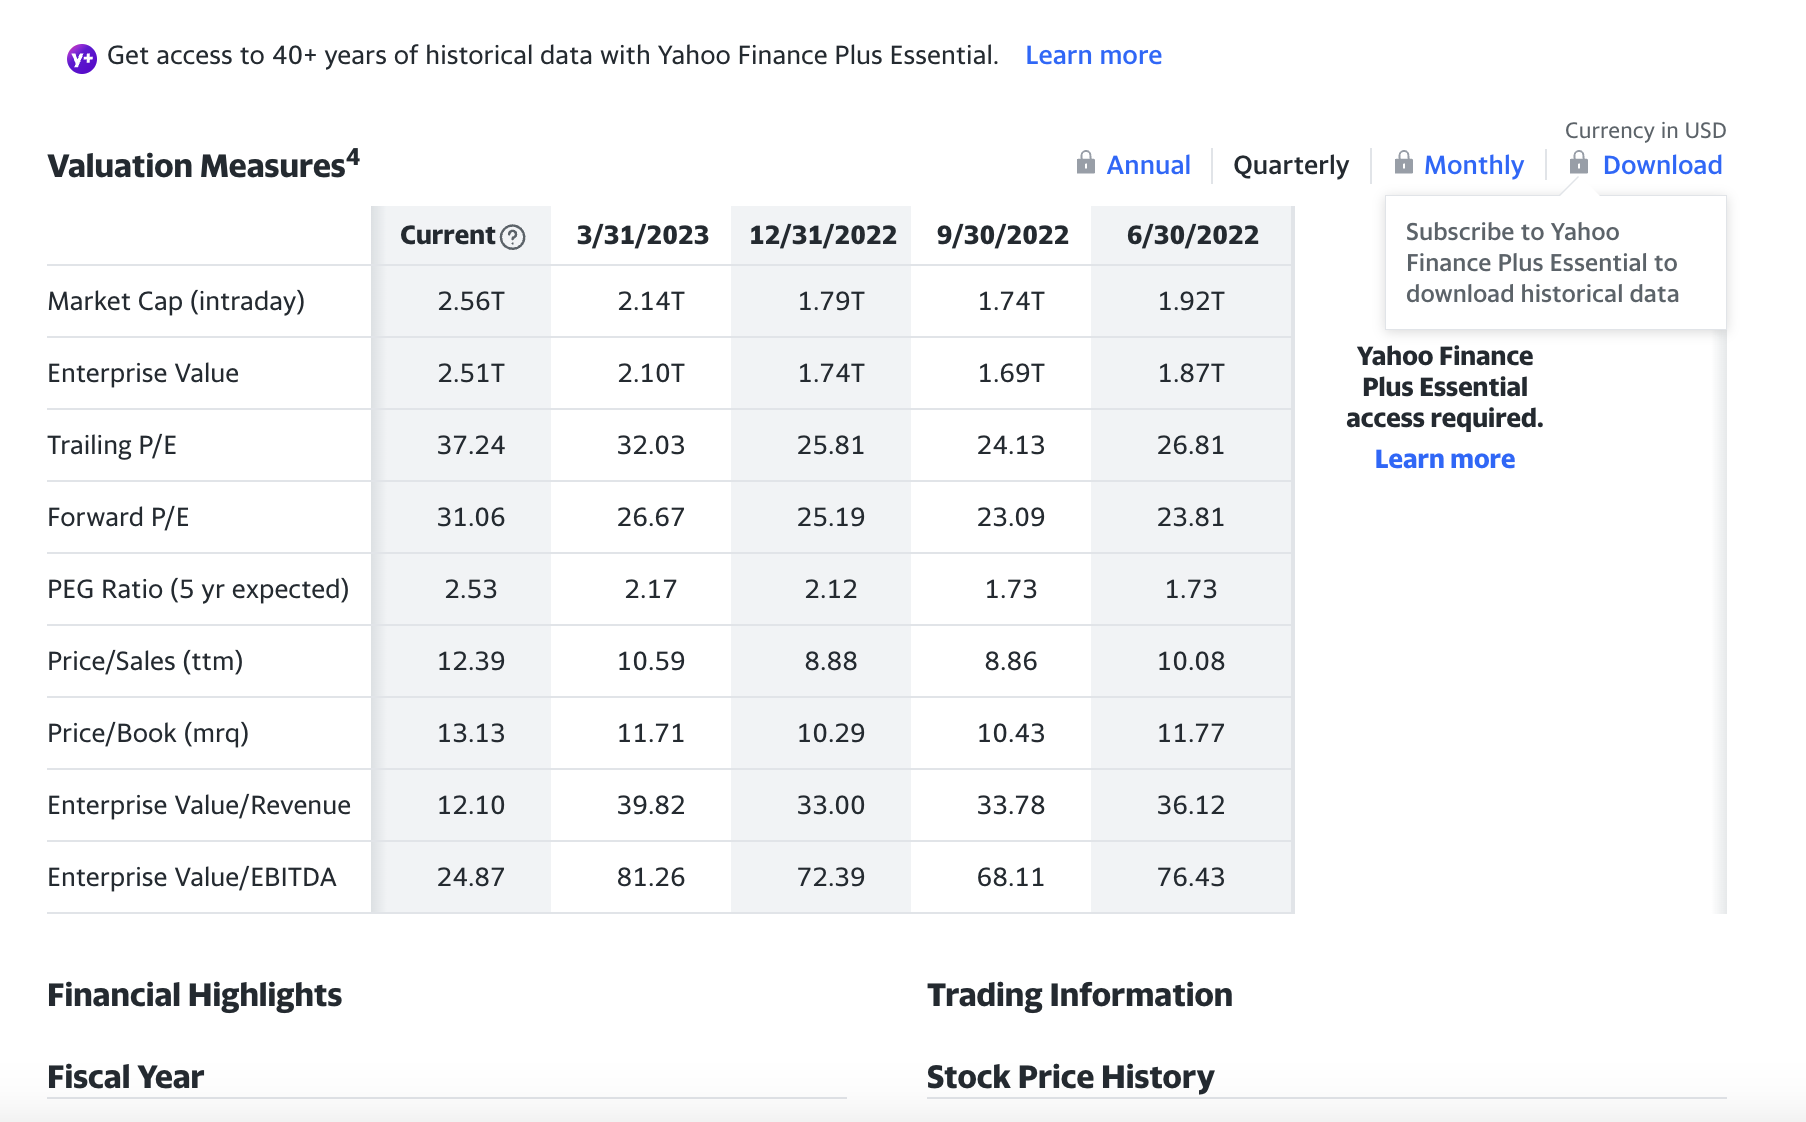Click the lock icon beside Monthly

tap(1404, 164)
